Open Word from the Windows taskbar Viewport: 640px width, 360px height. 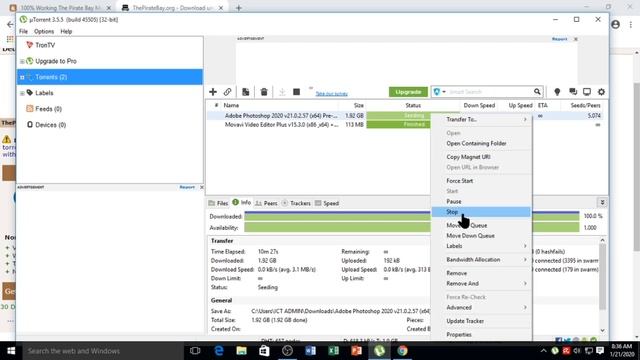tap(310, 351)
